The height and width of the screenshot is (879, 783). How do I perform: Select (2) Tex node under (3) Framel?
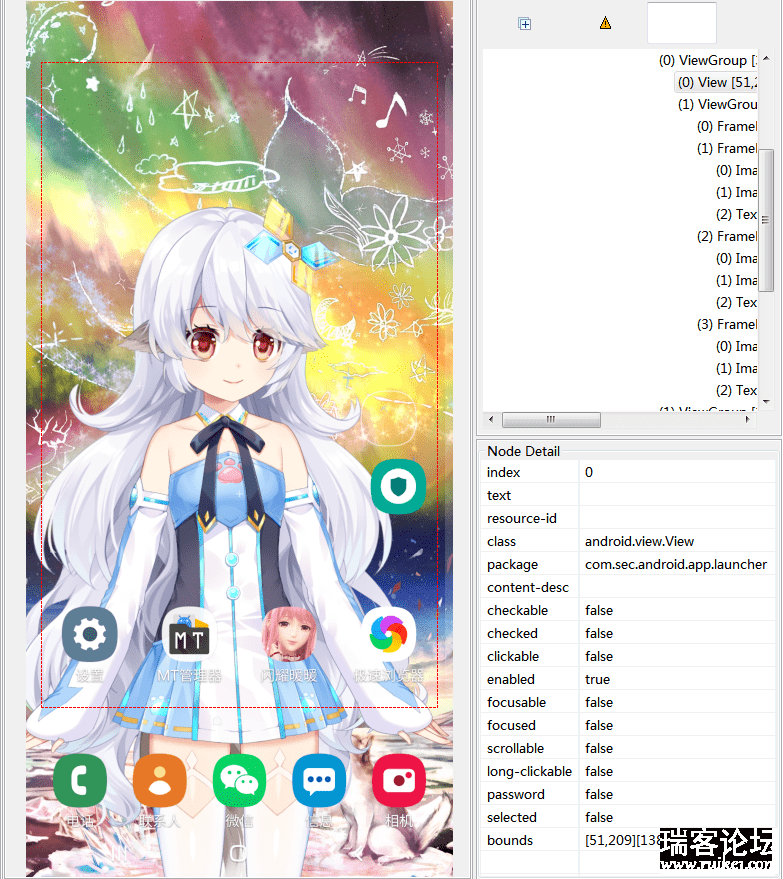point(736,391)
